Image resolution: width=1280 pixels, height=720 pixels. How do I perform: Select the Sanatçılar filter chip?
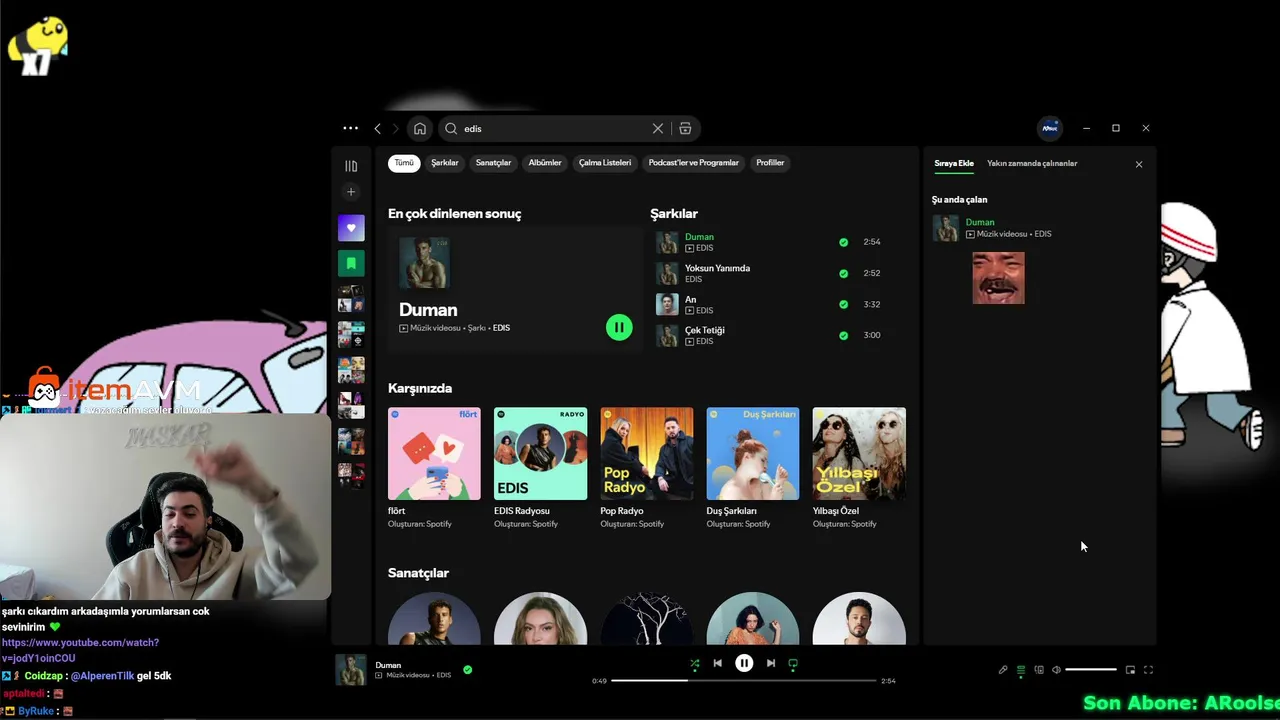click(x=493, y=163)
